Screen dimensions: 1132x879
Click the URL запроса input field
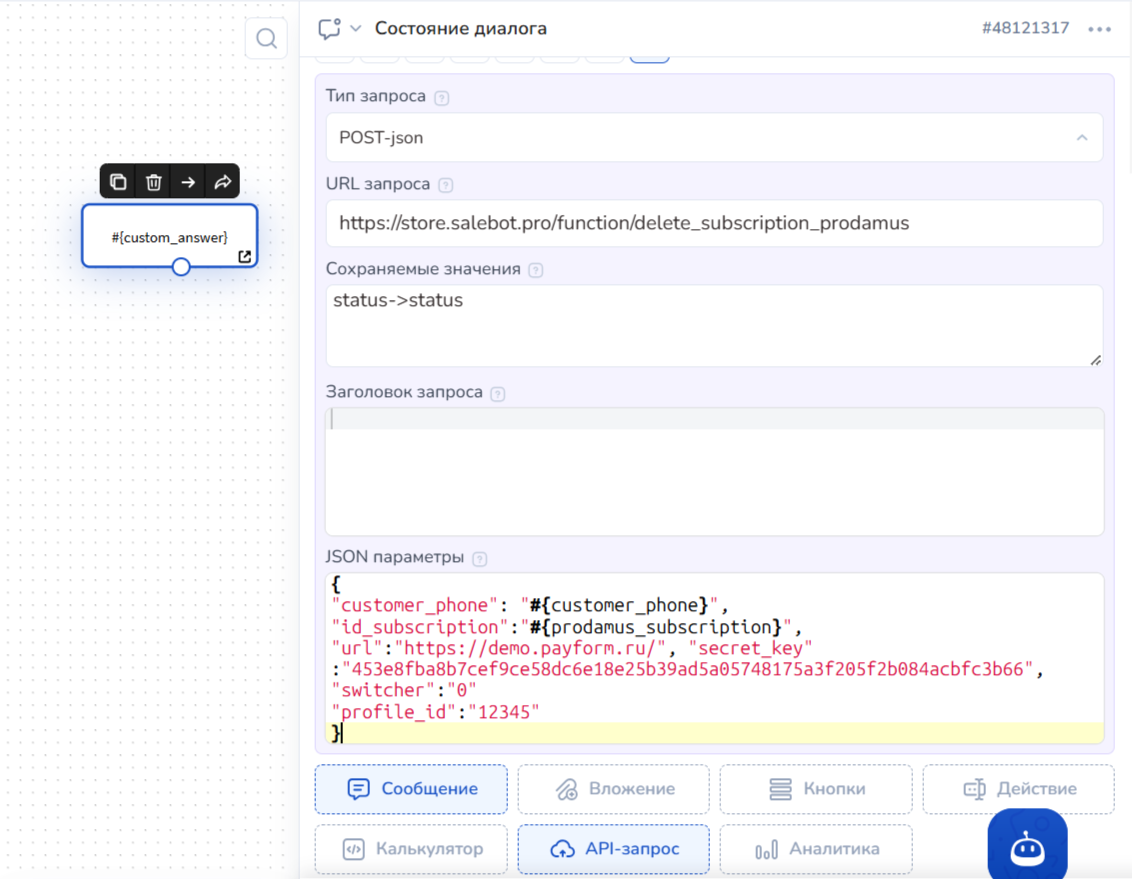[714, 223]
